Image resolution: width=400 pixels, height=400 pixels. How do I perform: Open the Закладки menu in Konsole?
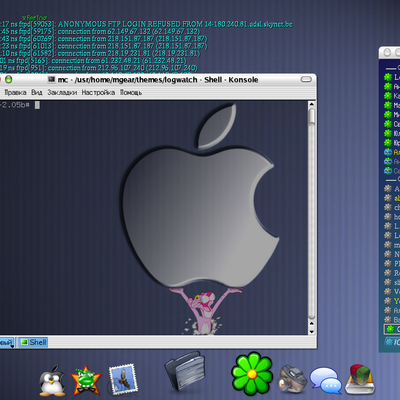[62, 92]
